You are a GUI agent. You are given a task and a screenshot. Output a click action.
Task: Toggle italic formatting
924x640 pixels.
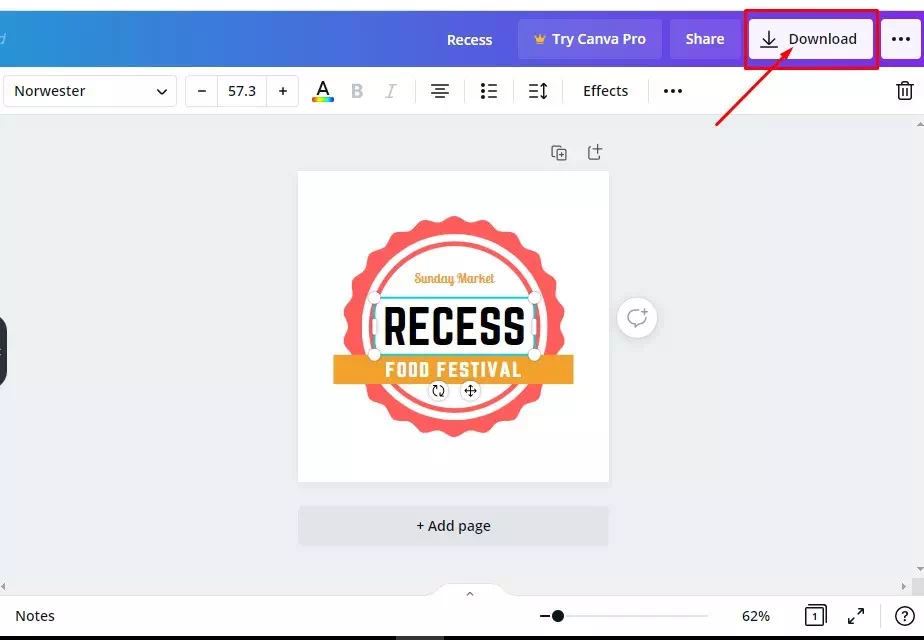[390, 91]
